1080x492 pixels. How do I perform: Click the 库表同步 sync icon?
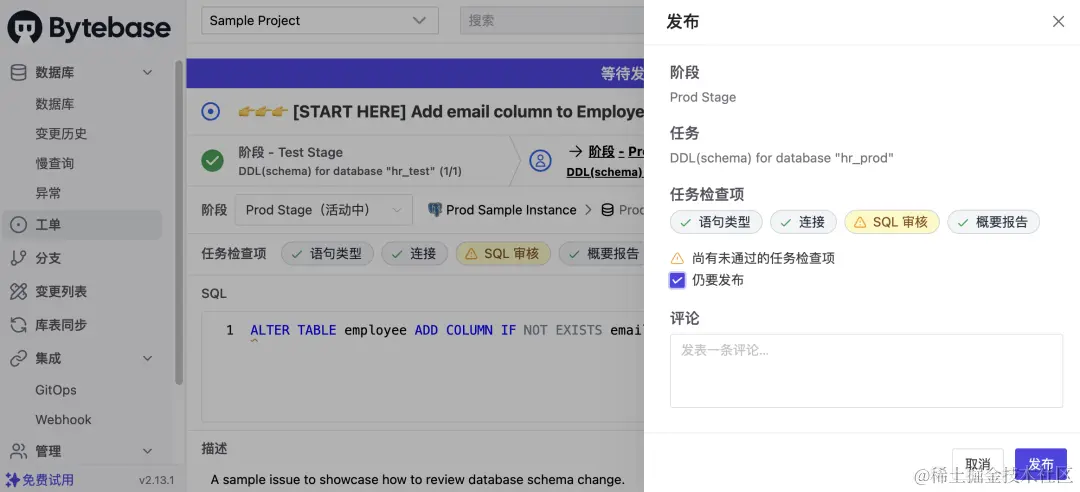click(19, 325)
